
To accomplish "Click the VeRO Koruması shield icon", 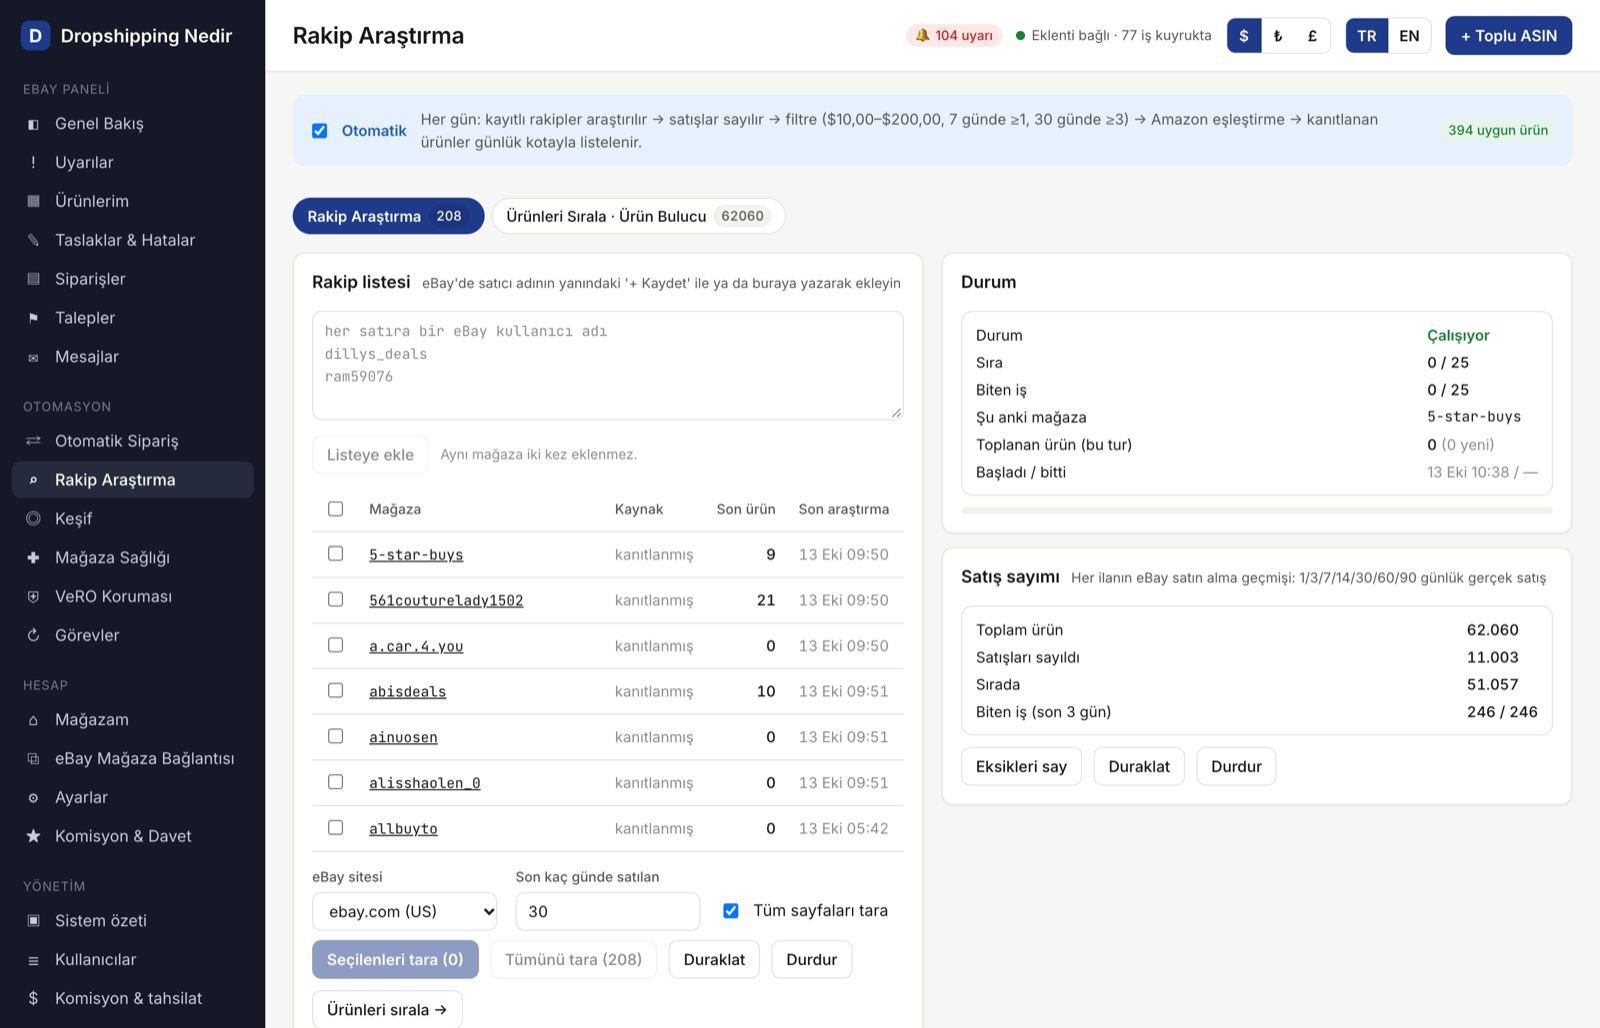I will [33, 597].
